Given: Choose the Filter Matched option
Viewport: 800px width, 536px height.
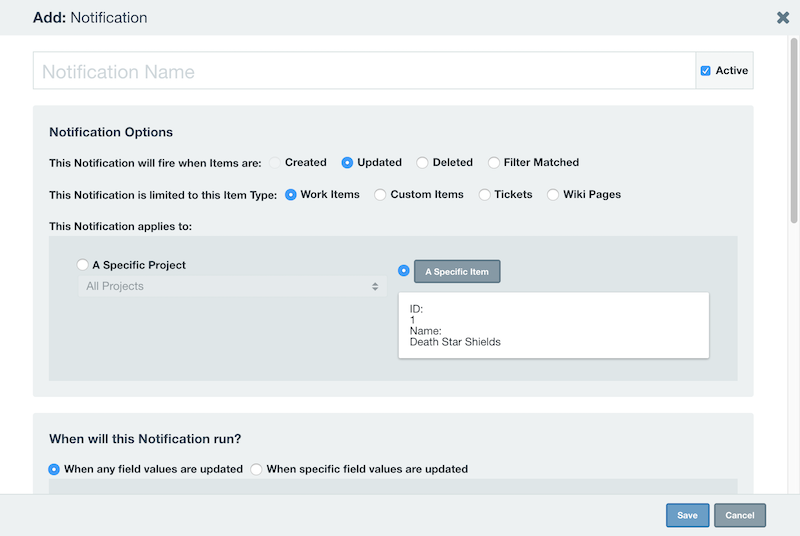Looking at the screenshot, I should click(x=493, y=163).
